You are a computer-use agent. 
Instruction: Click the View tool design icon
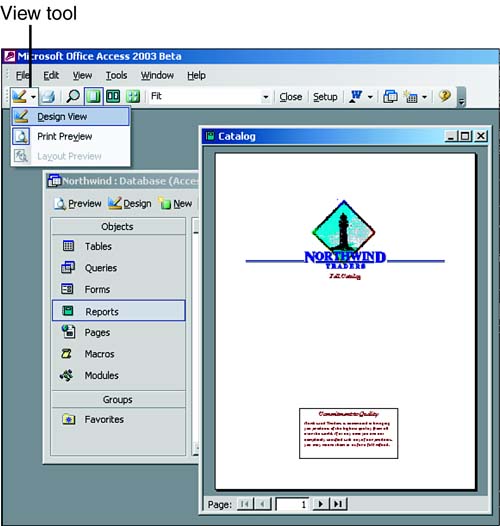pyautogui.click(x=19, y=97)
